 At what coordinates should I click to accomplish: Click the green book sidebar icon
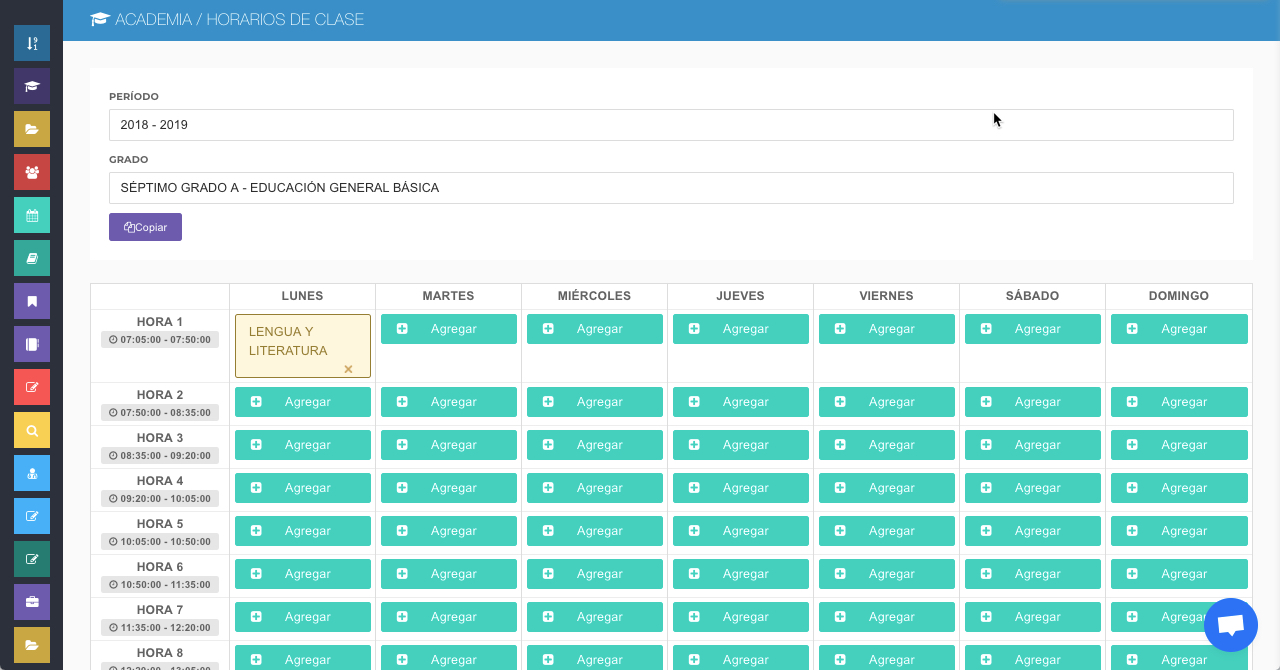32,258
